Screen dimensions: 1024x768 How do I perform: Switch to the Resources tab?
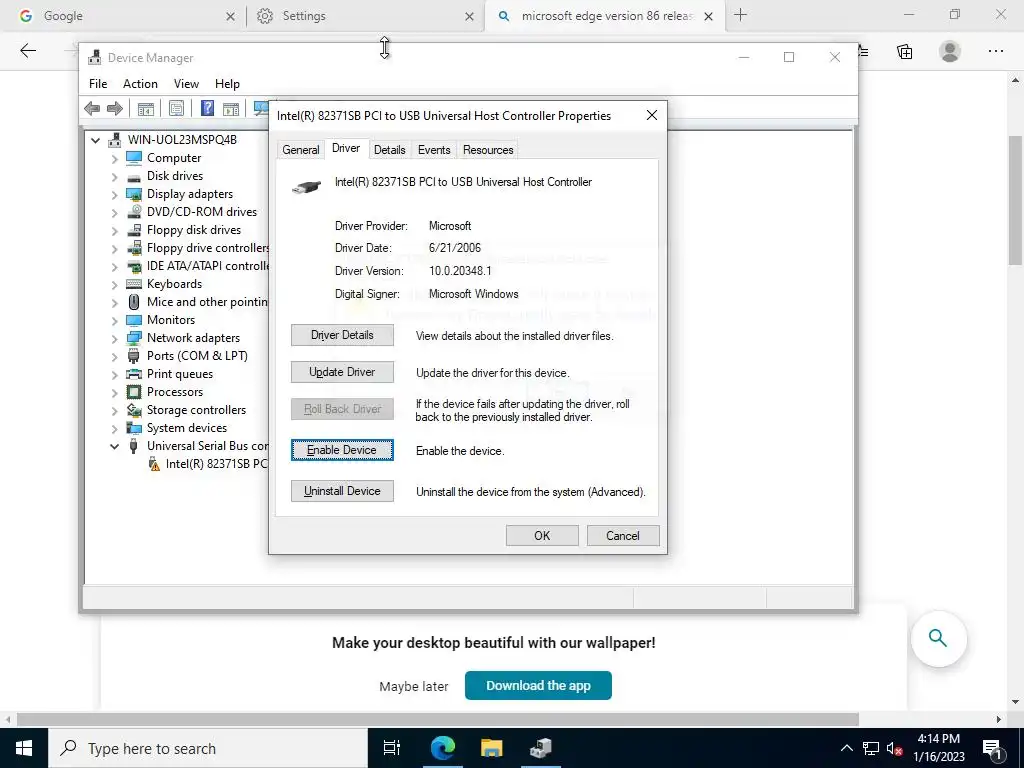point(488,150)
